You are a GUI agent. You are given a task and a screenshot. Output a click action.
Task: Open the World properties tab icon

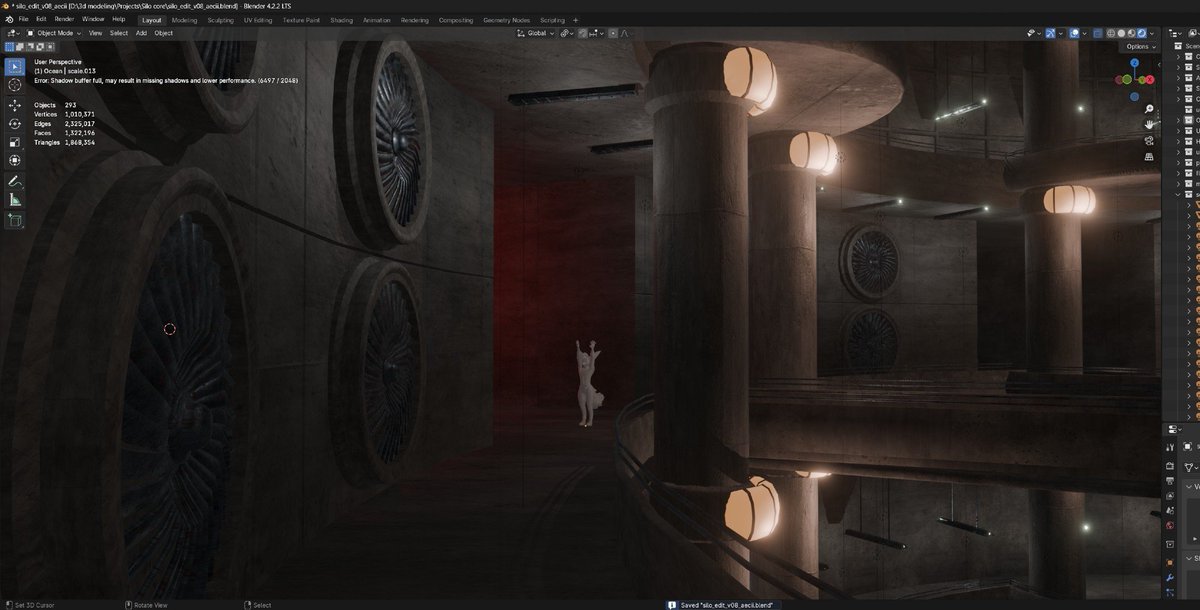1170,526
